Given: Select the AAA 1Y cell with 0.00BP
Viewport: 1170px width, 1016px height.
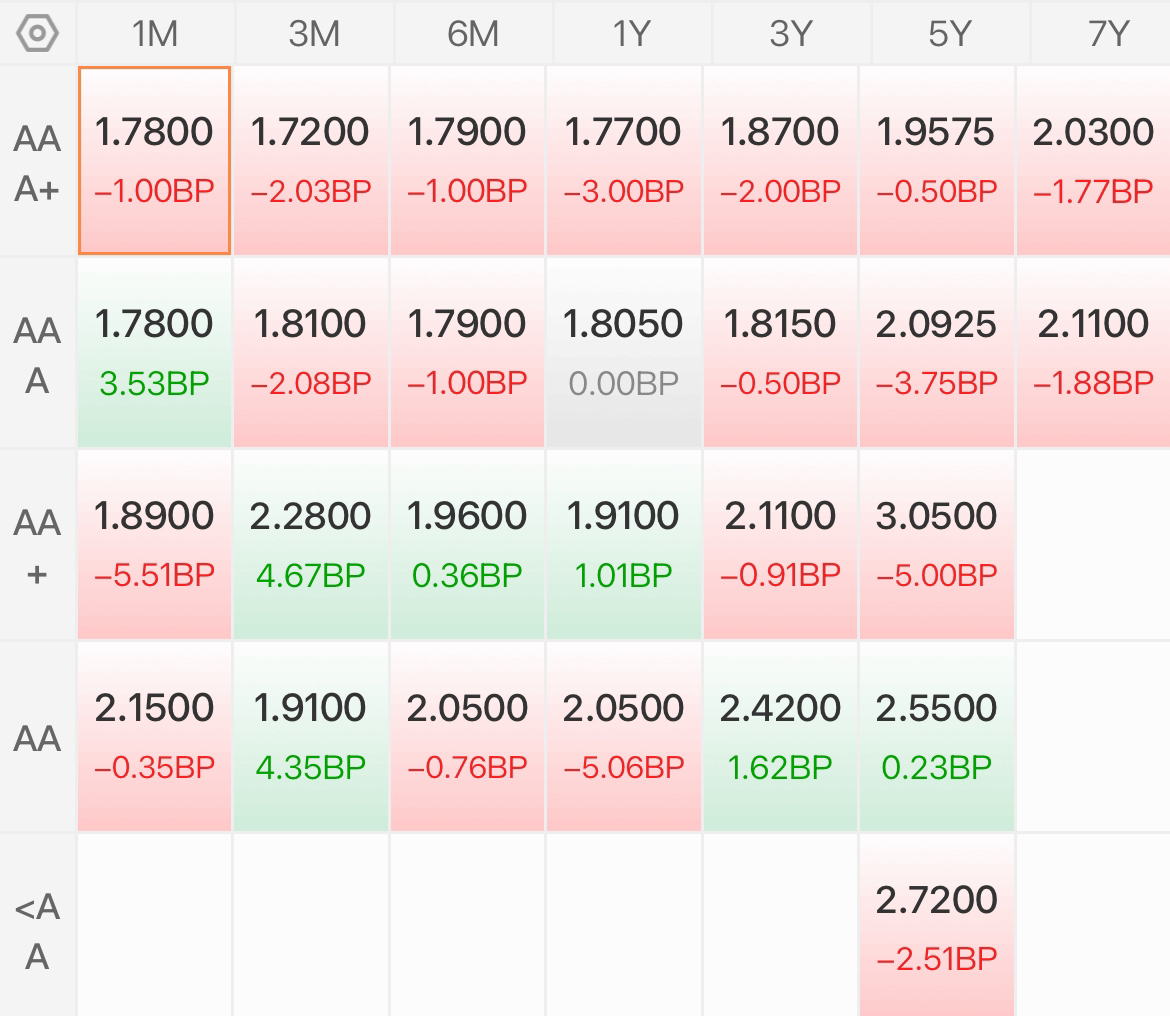Looking at the screenshot, I should (x=624, y=353).
